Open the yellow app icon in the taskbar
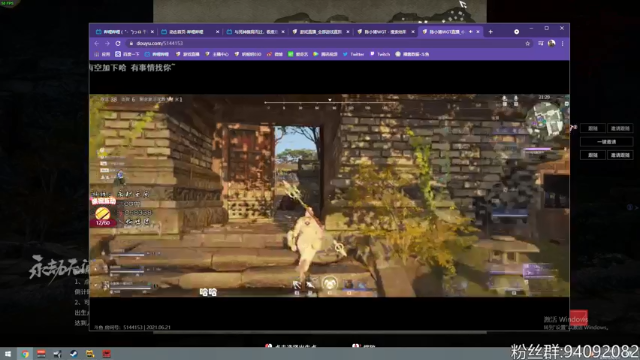 (90, 354)
